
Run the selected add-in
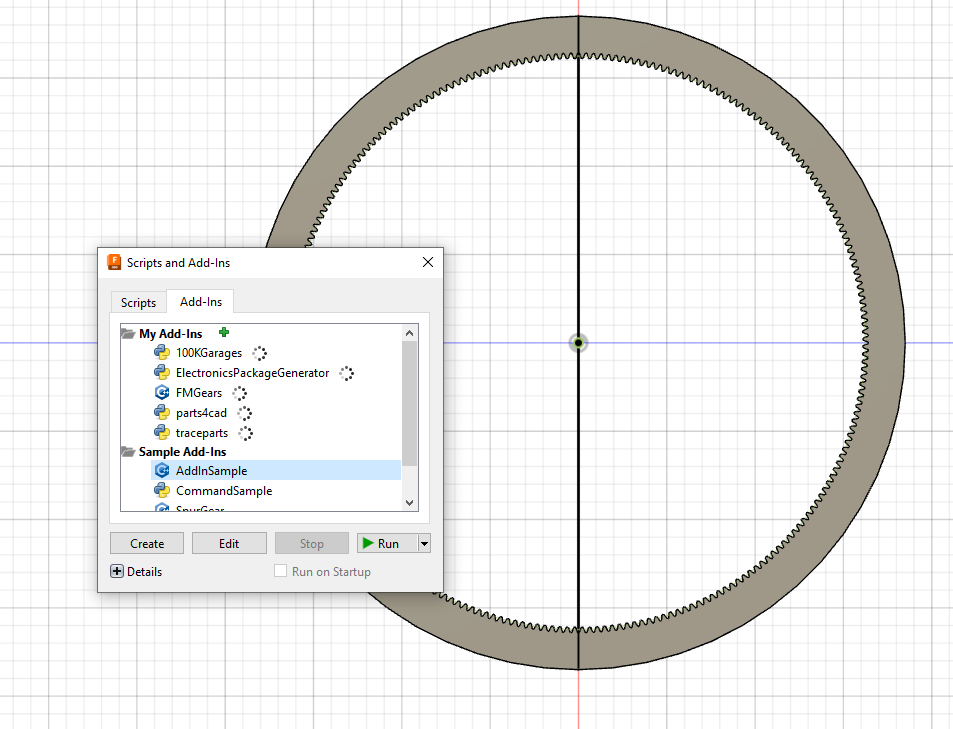click(381, 544)
